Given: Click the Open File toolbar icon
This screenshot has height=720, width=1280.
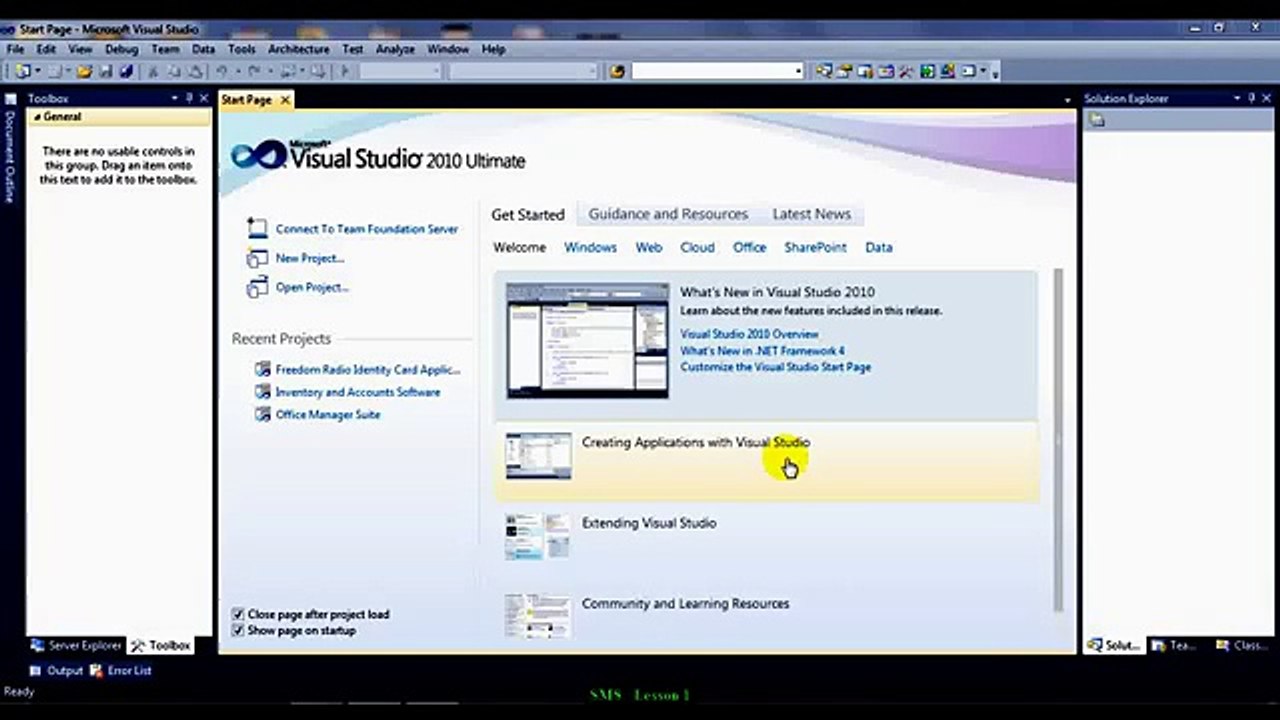Looking at the screenshot, I should tap(84, 71).
